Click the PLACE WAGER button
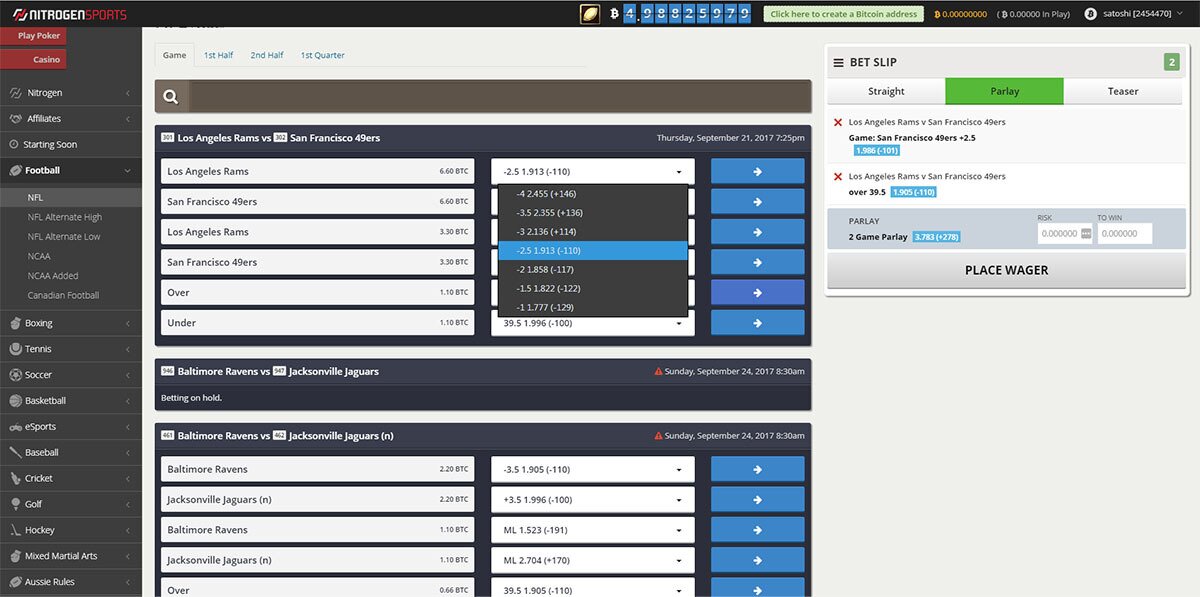This screenshot has width=1200, height=597. coord(1006,270)
